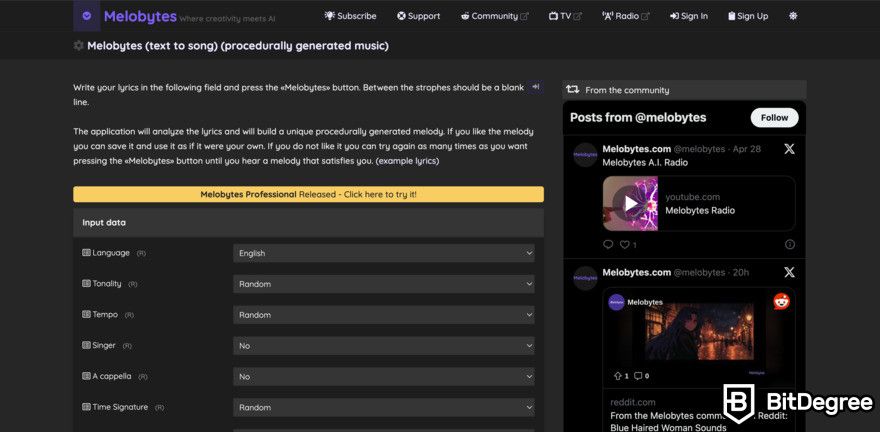Viewport: 880px width, 432px height.
Task: Click the X logo on 20h post
Action: click(x=789, y=273)
